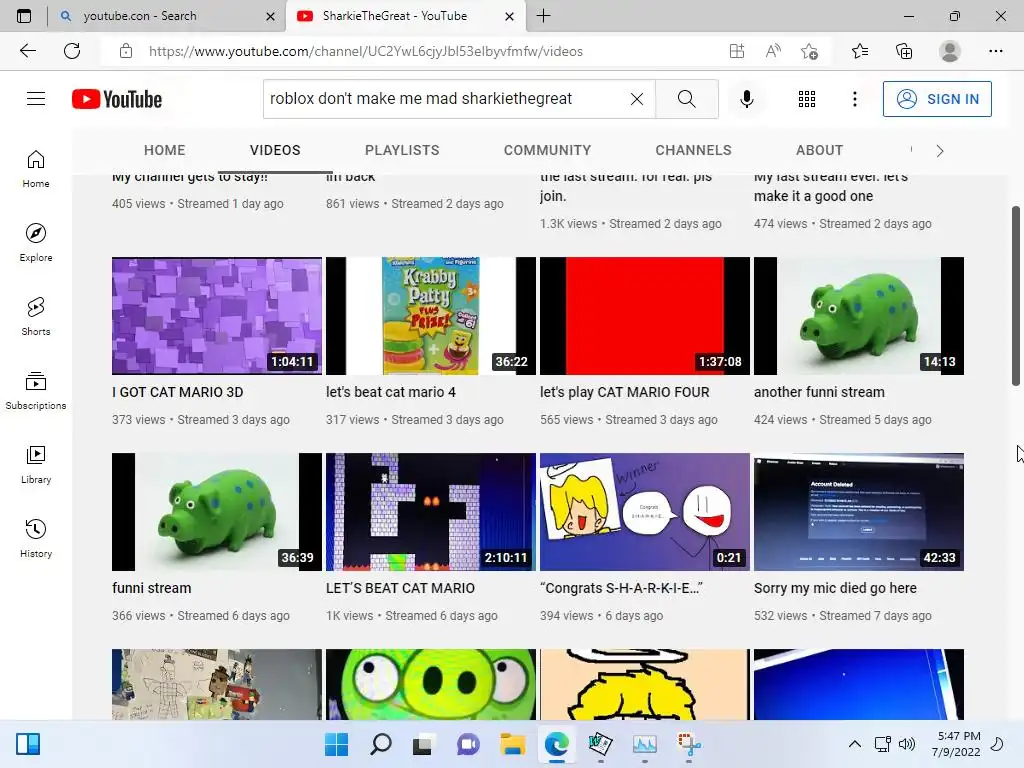The image size is (1024, 768).
Task: Open Task View from the taskbar
Action: [x=423, y=744]
